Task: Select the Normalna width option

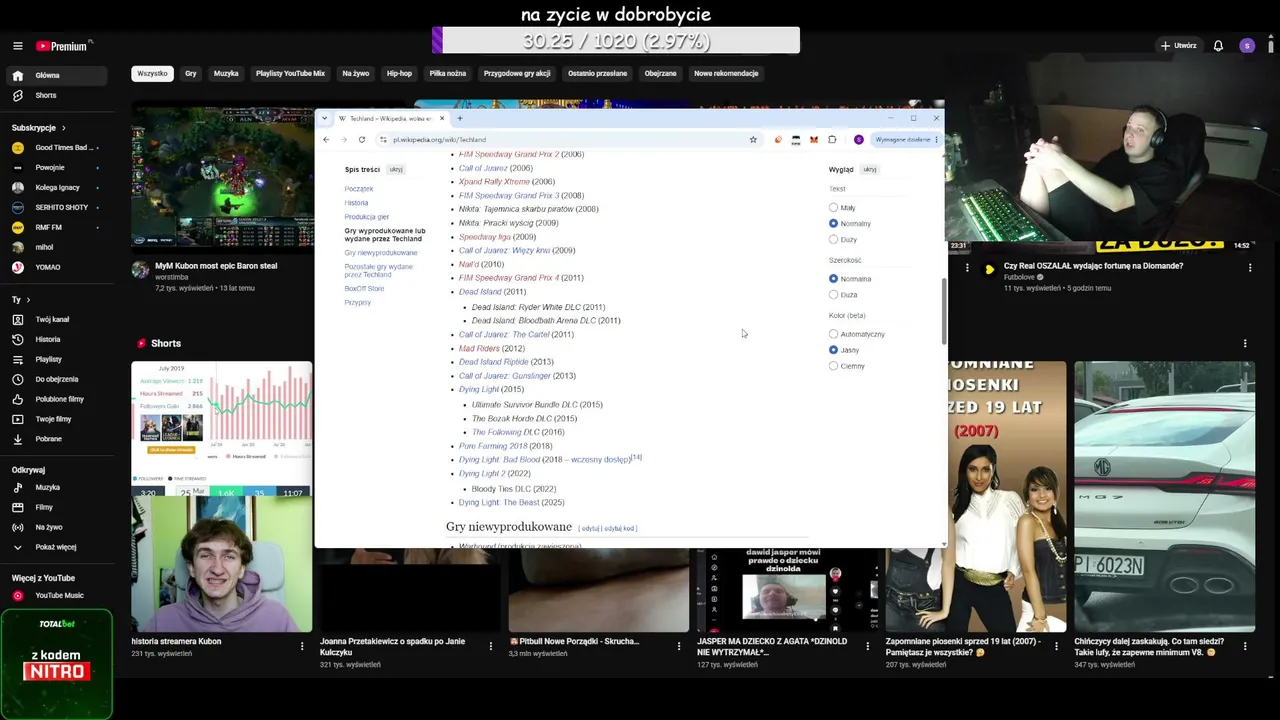Action: coord(833,279)
